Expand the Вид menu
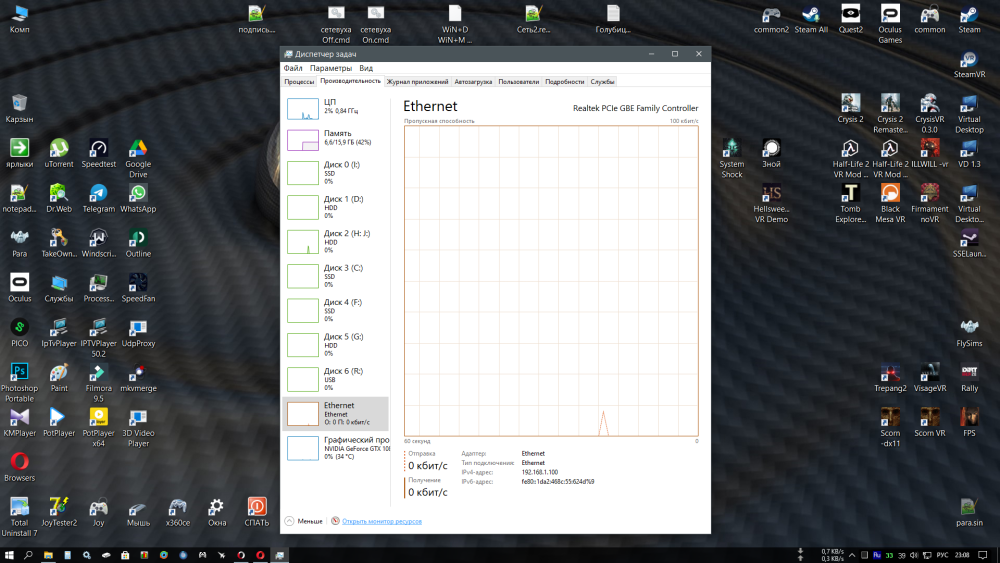This screenshot has width=1000, height=563. coord(366,68)
